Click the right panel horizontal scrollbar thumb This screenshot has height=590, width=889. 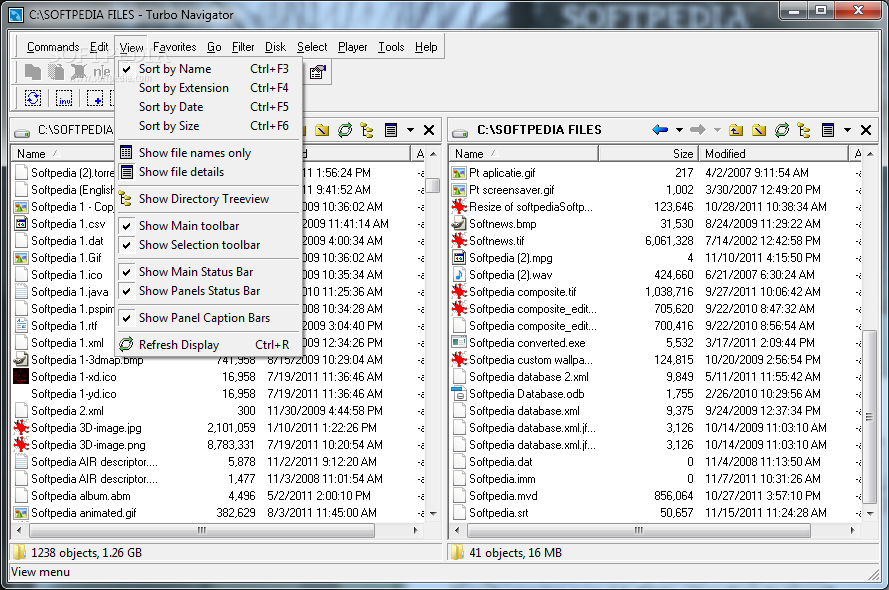click(x=638, y=530)
